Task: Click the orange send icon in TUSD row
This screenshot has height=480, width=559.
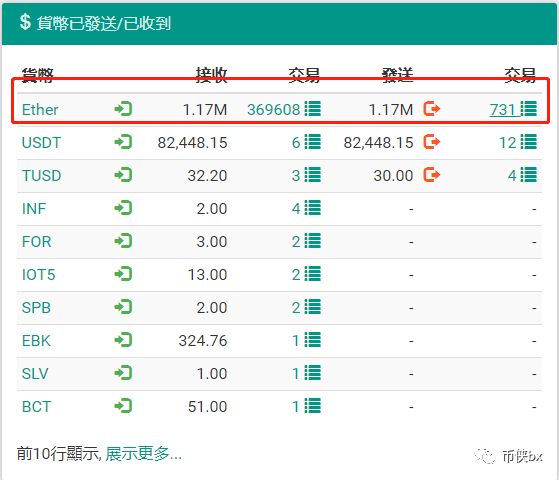Action: (x=432, y=175)
